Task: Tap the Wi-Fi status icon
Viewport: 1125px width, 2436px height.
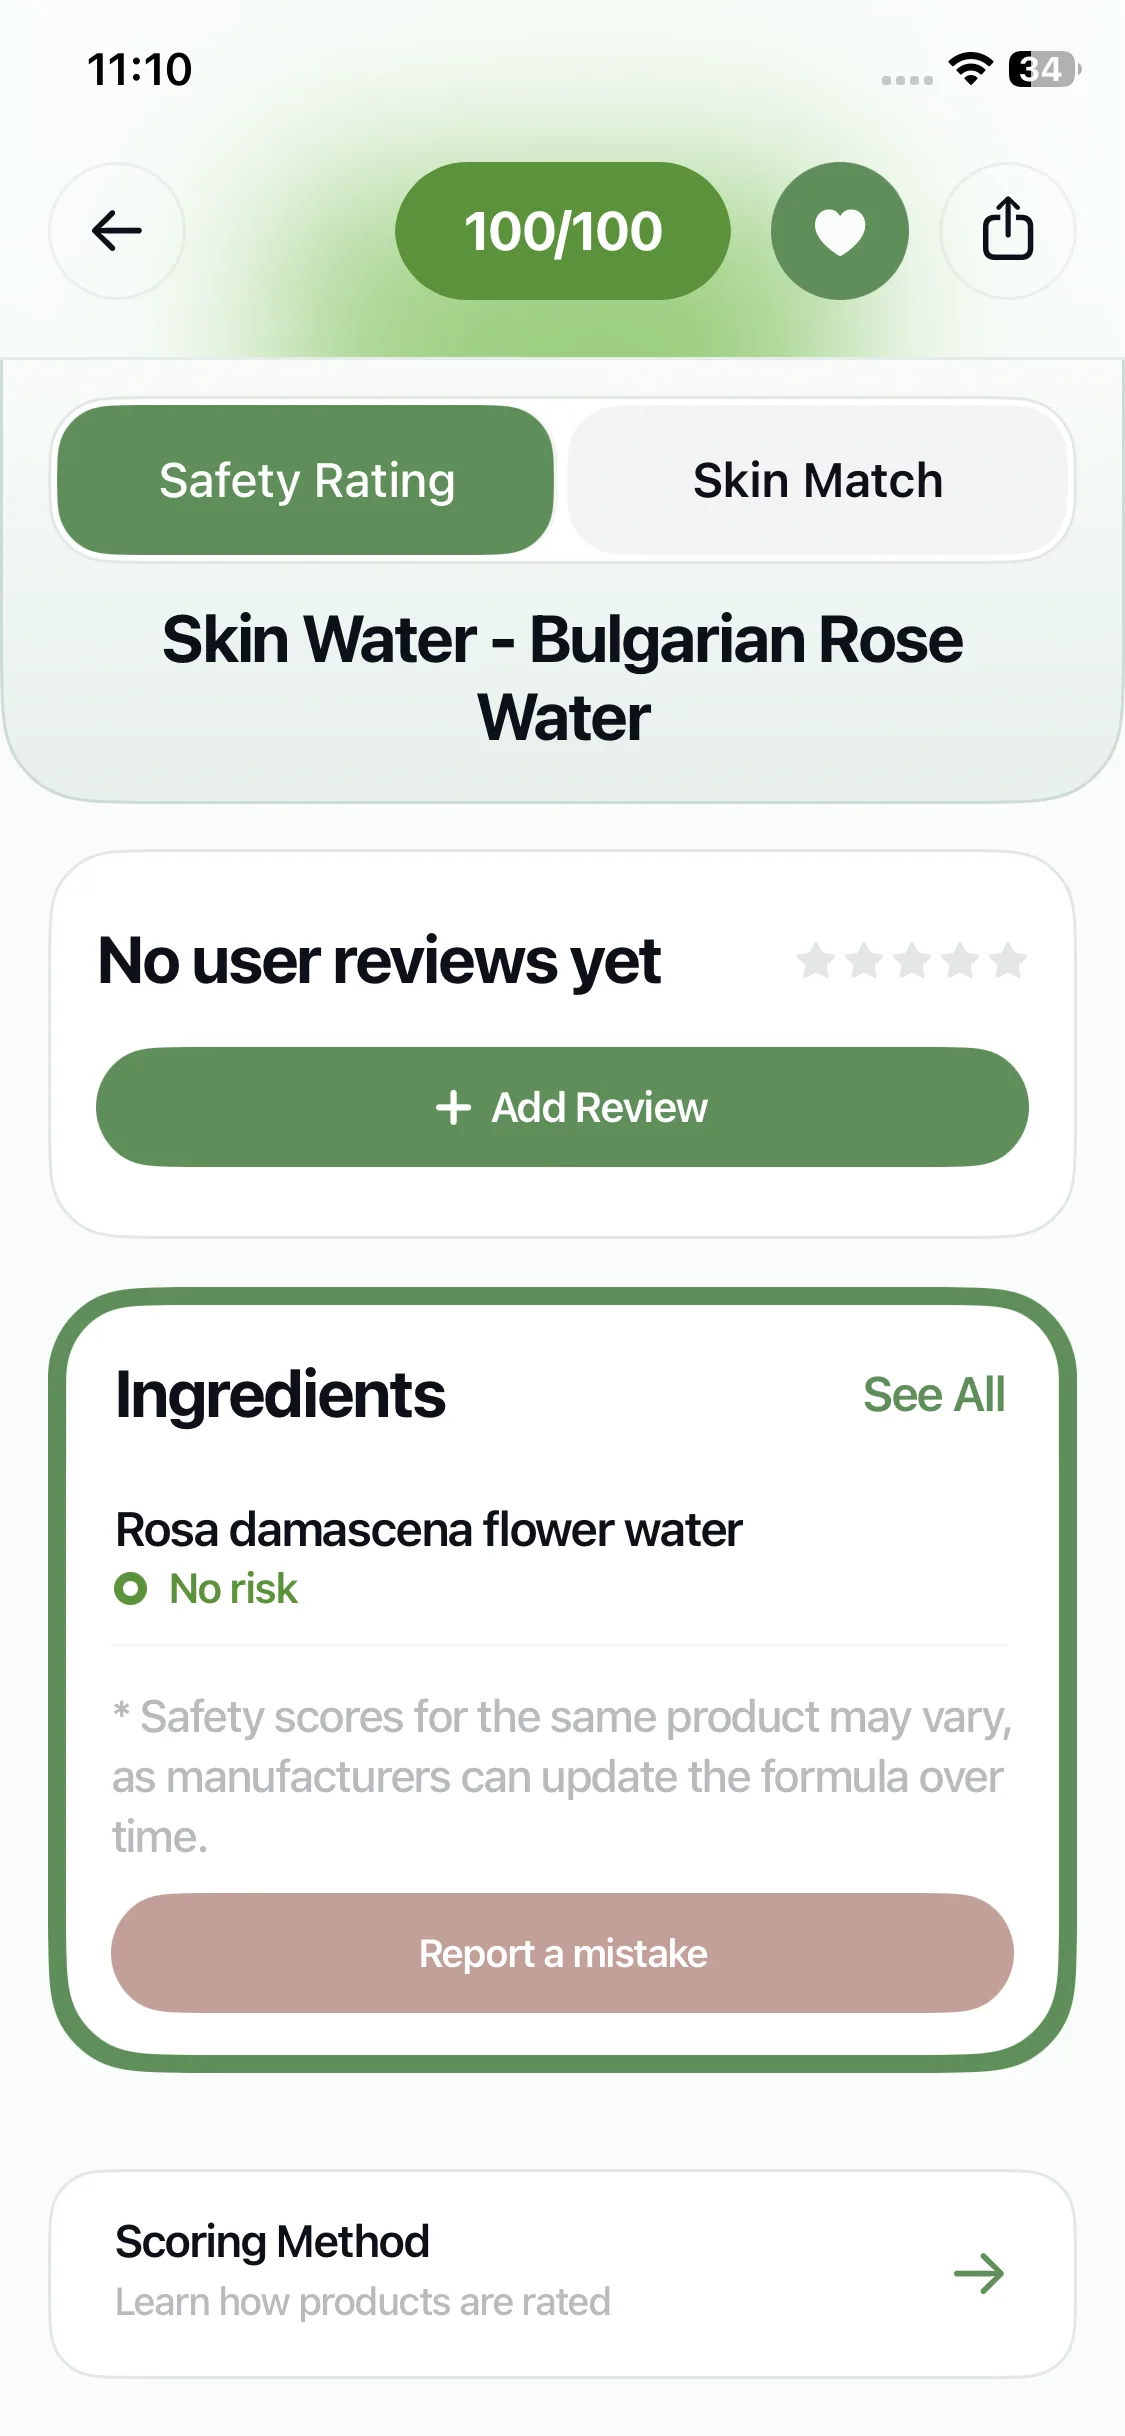Action: tap(969, 69)
